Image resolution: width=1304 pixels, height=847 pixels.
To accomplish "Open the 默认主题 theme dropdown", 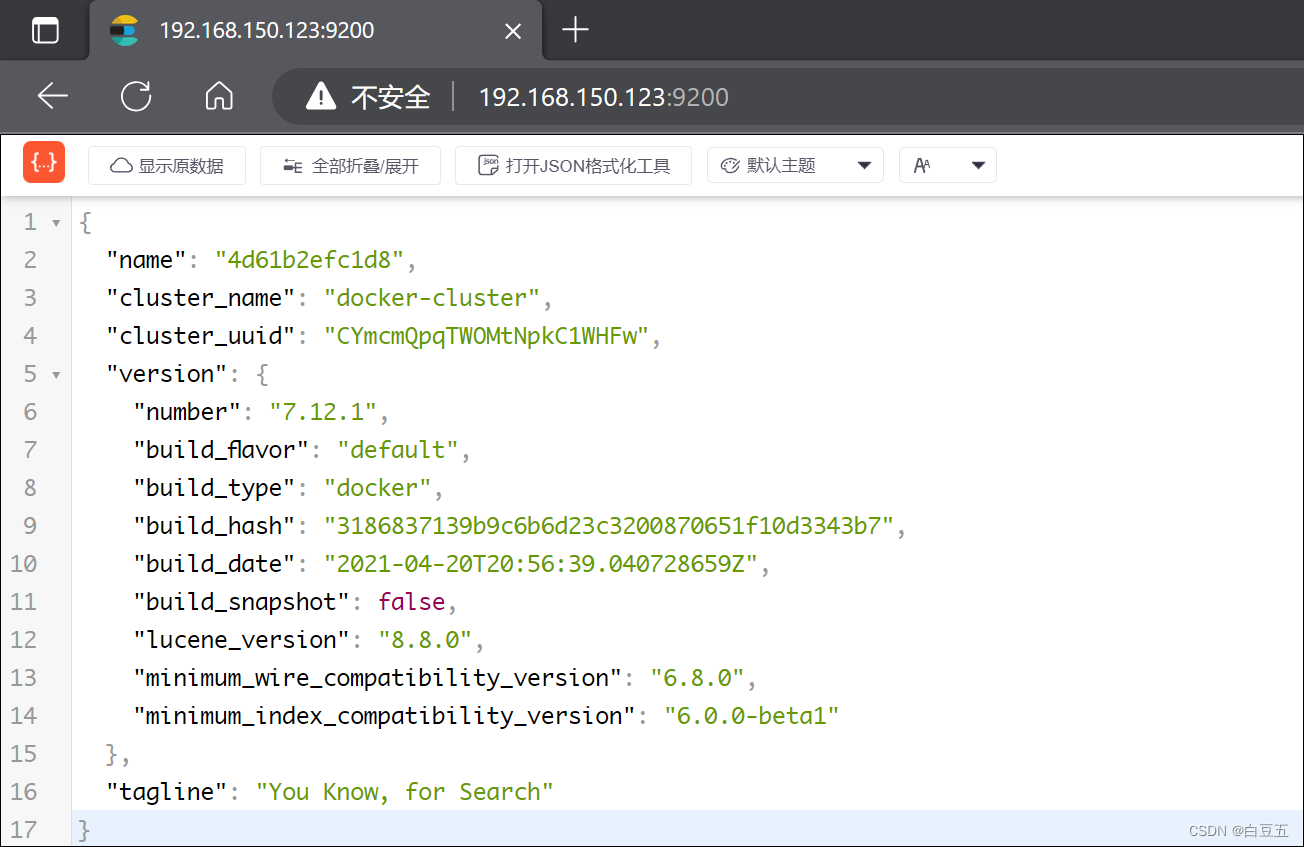I will click(x=795, y=166).
